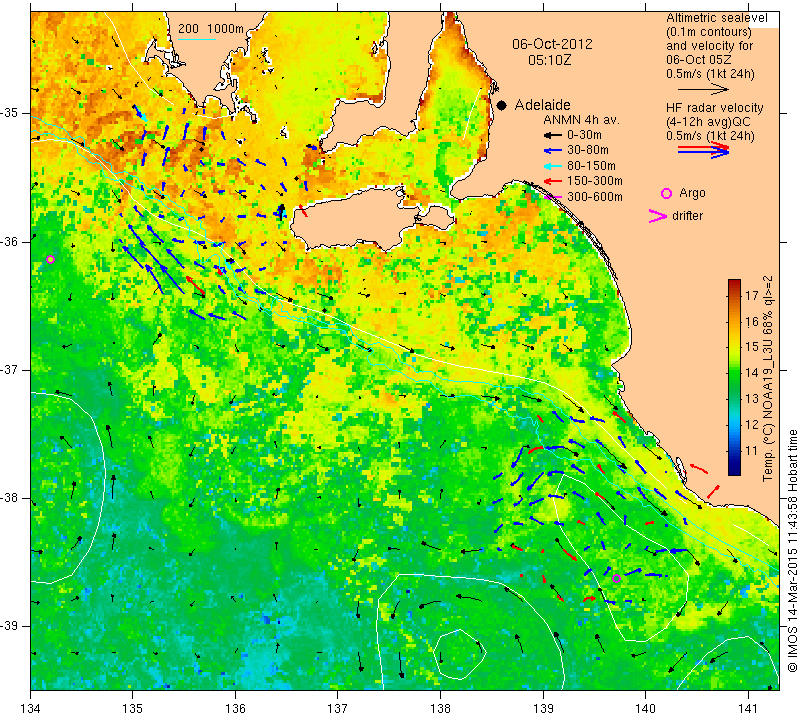
Task: Click the latitude axis label '-35'
Action: 11,113
